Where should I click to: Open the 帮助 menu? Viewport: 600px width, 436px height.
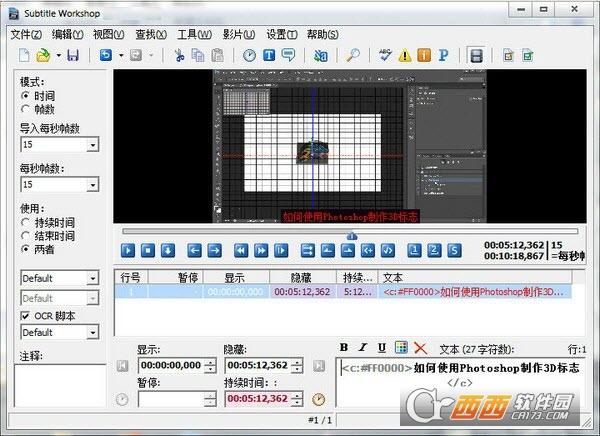point(323,34)
